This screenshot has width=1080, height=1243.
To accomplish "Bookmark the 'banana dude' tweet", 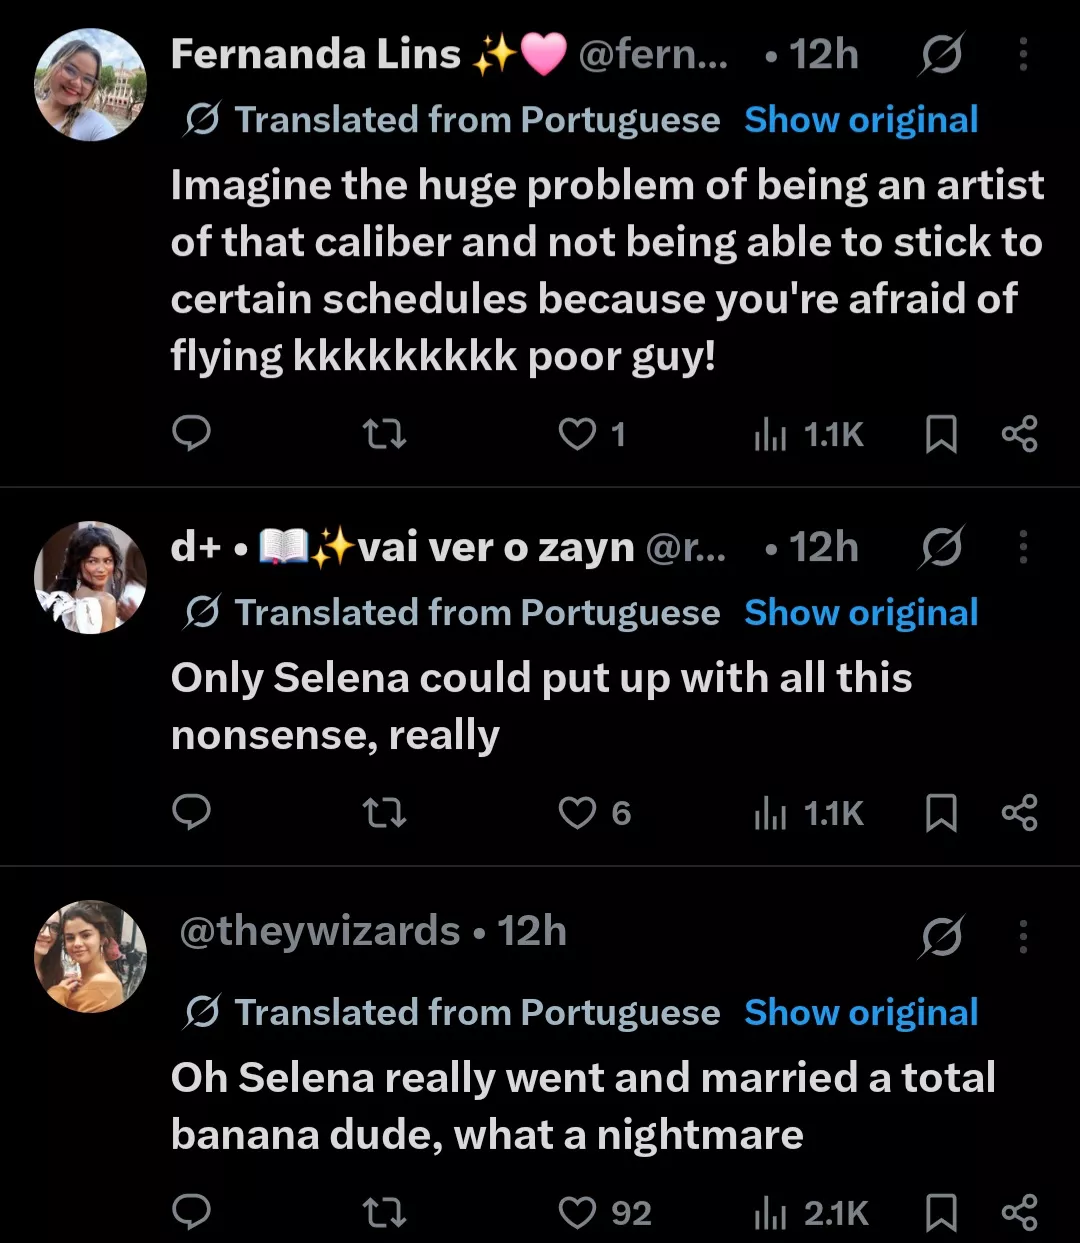I will coord(941,1213).
